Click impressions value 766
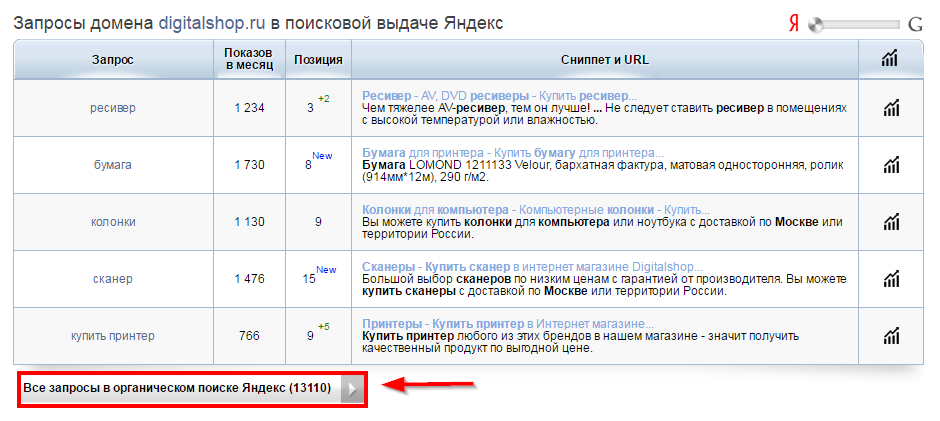The width and height of the screenshot is (940, 421). click(249, 336)
